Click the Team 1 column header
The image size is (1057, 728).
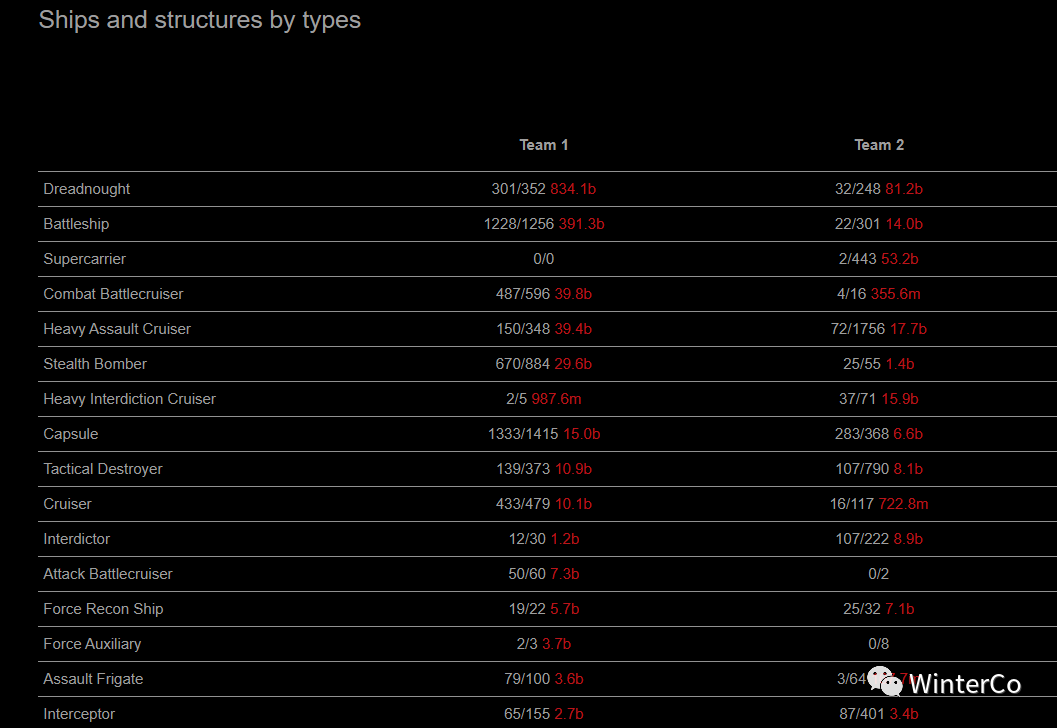point(543,145)
